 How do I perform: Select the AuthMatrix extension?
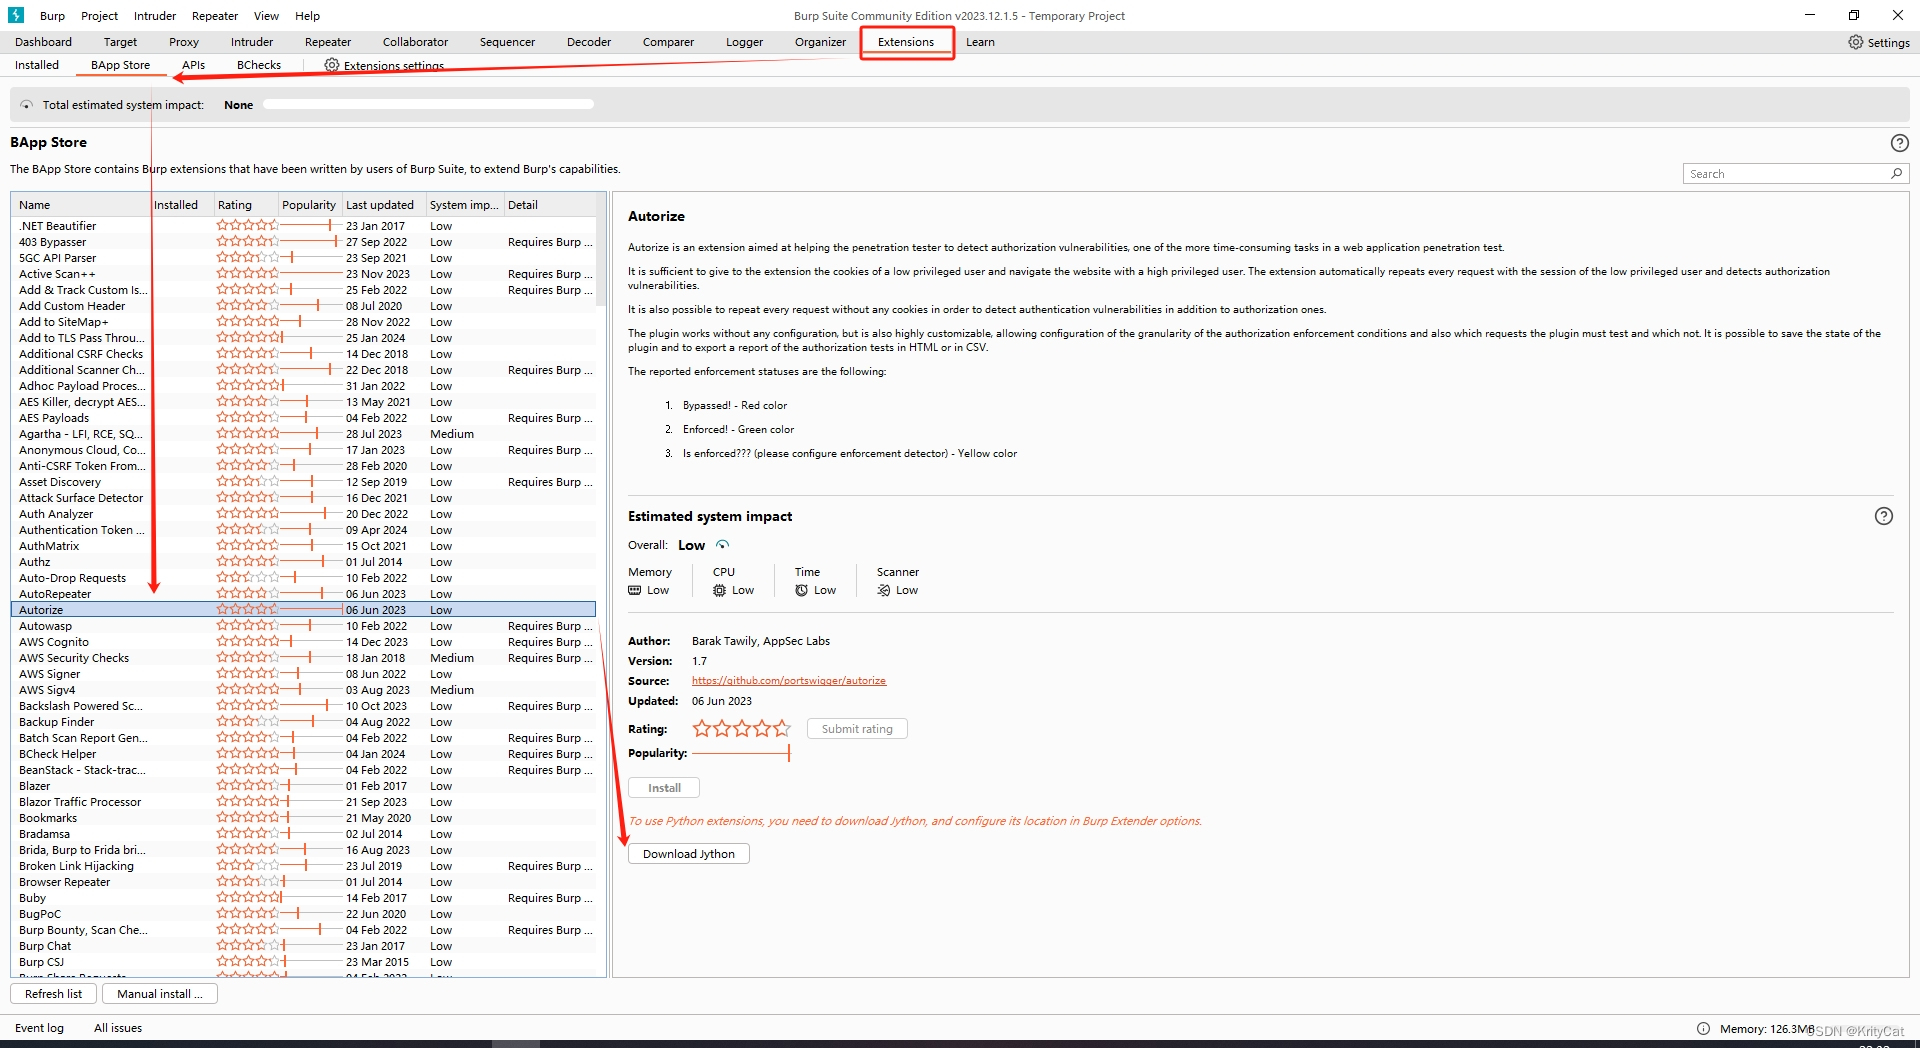point(303,546)
